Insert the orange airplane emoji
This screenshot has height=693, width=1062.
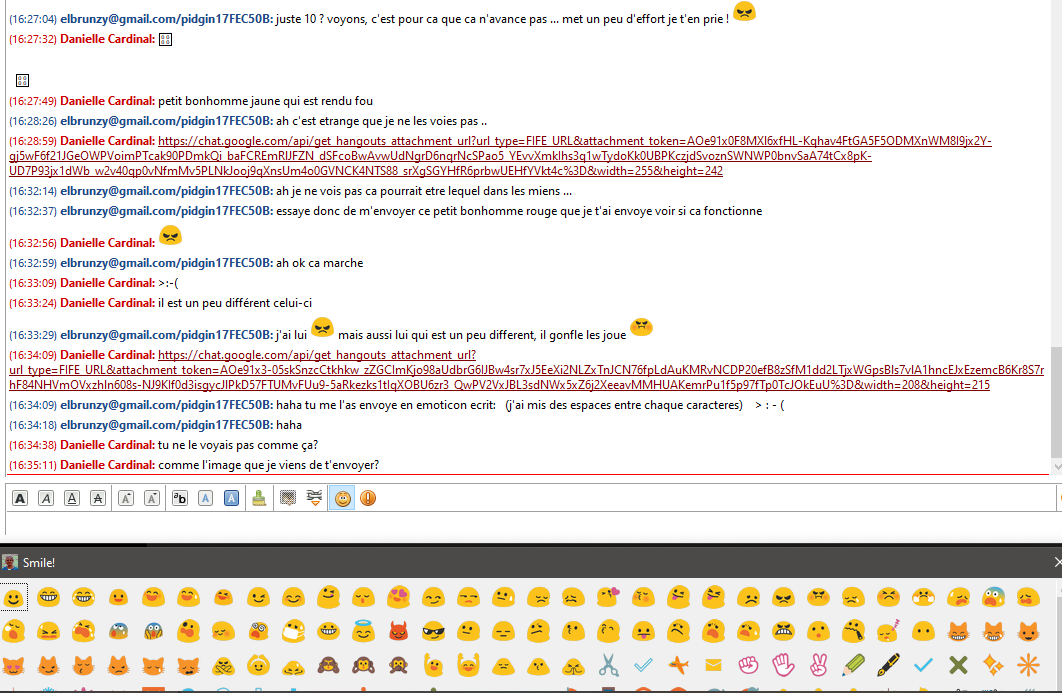pos(678,666)
